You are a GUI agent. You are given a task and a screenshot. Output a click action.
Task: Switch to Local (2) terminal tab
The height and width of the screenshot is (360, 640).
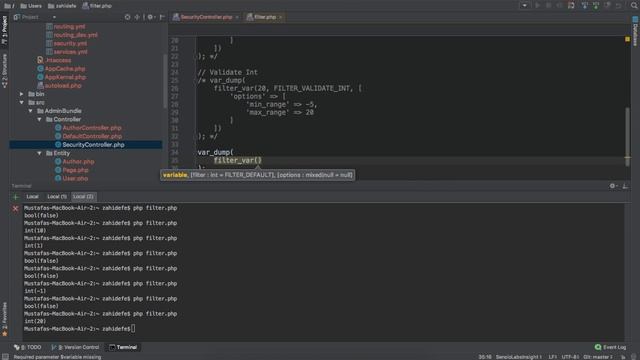(x=83, y=197)
